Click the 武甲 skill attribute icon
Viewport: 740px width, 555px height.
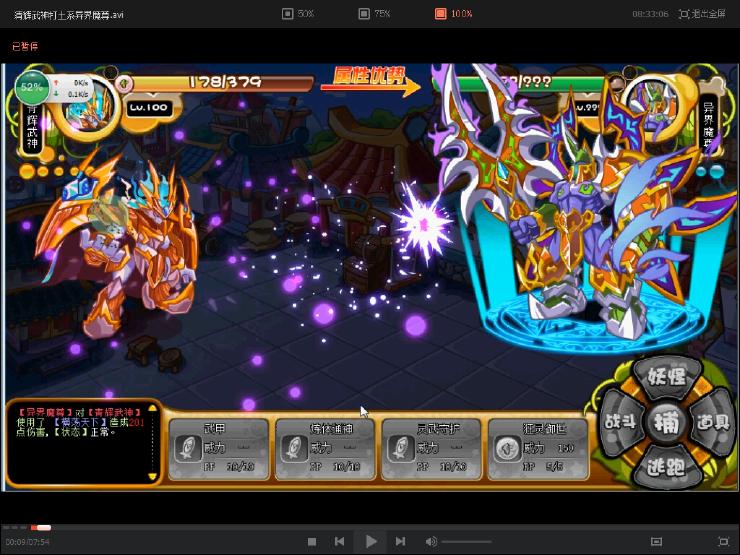tap(188, 449)
